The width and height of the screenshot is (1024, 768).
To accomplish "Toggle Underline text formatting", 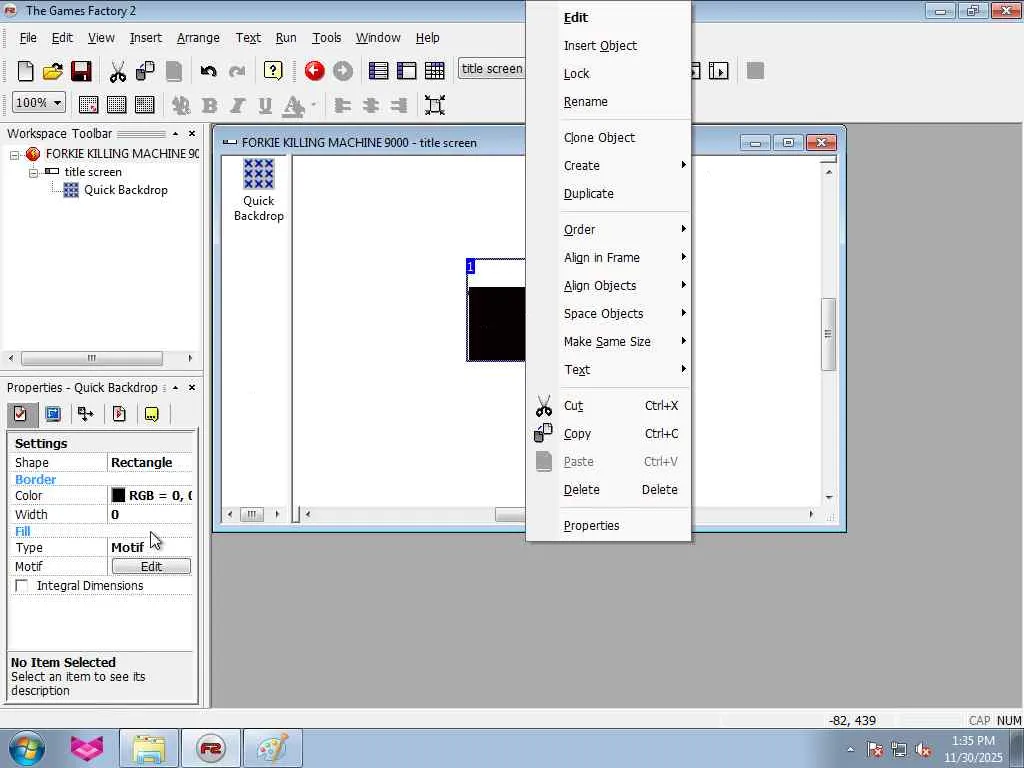I will pos(264,105).
